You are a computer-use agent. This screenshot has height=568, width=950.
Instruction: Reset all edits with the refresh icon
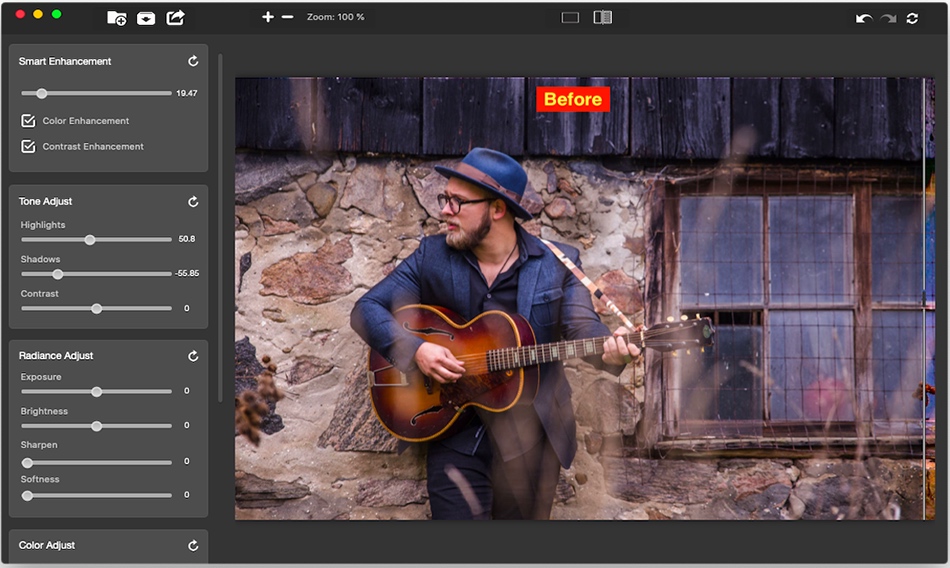(912, 18)
